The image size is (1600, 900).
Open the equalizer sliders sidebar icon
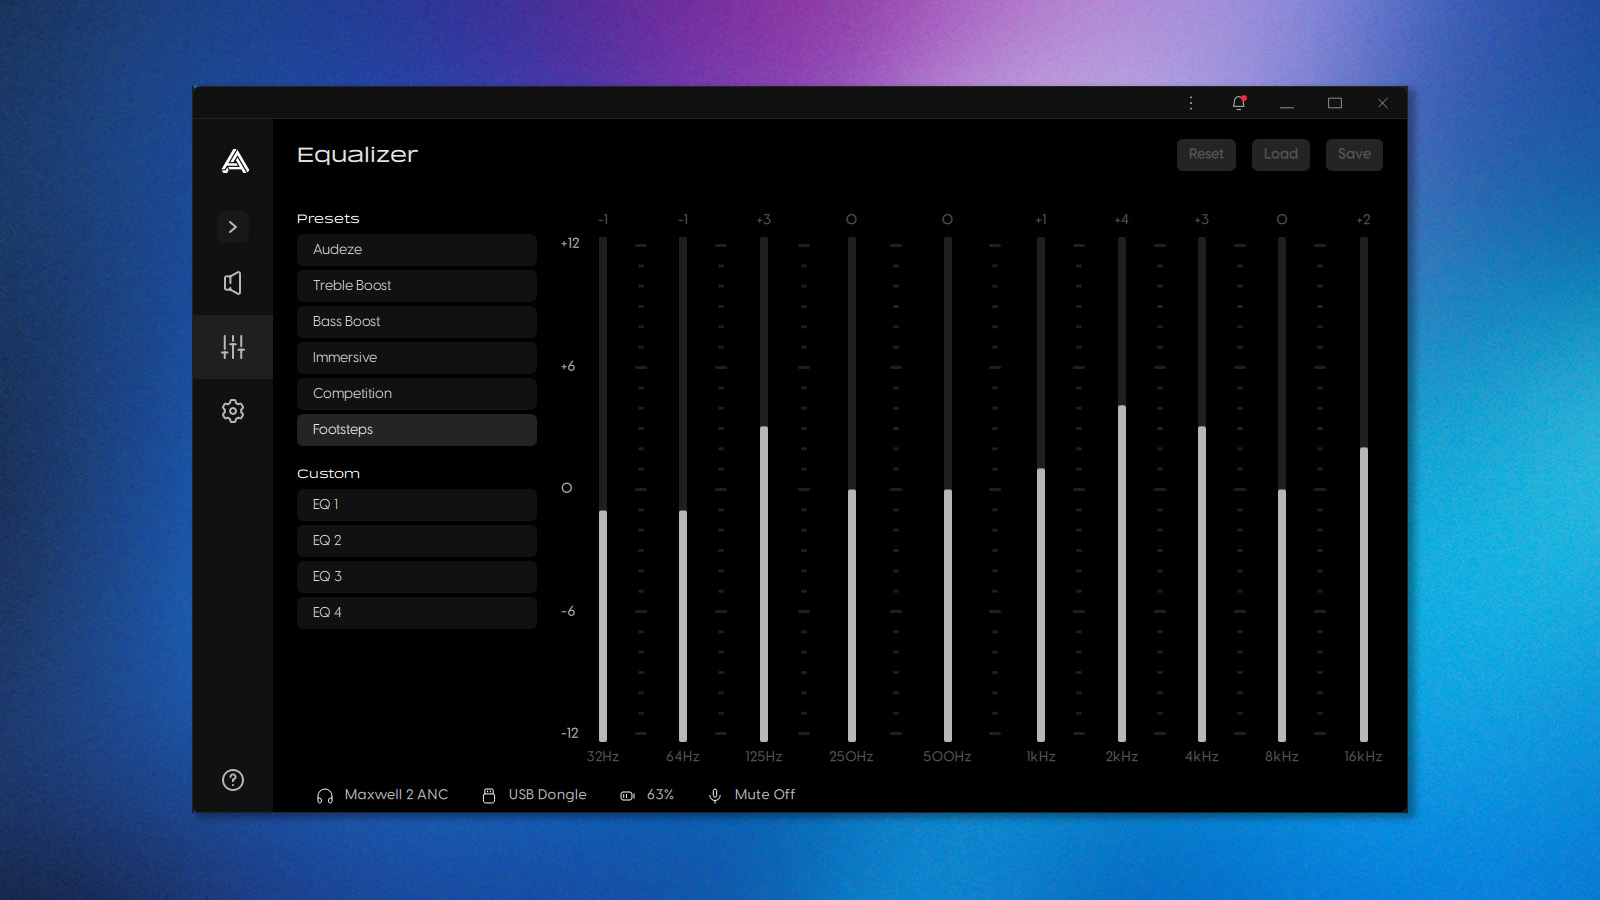point(233,347)
